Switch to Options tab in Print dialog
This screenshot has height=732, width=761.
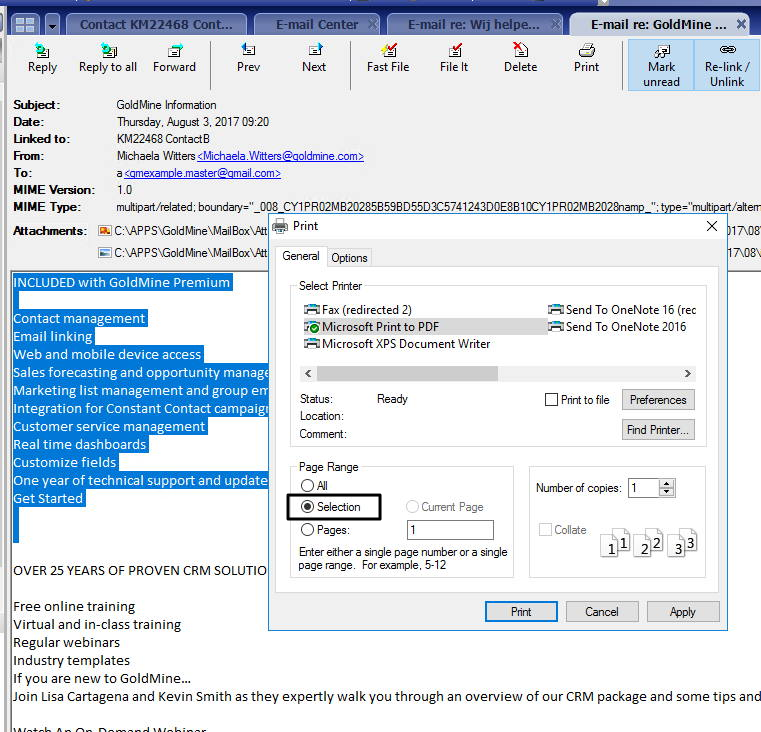[350, 258]
